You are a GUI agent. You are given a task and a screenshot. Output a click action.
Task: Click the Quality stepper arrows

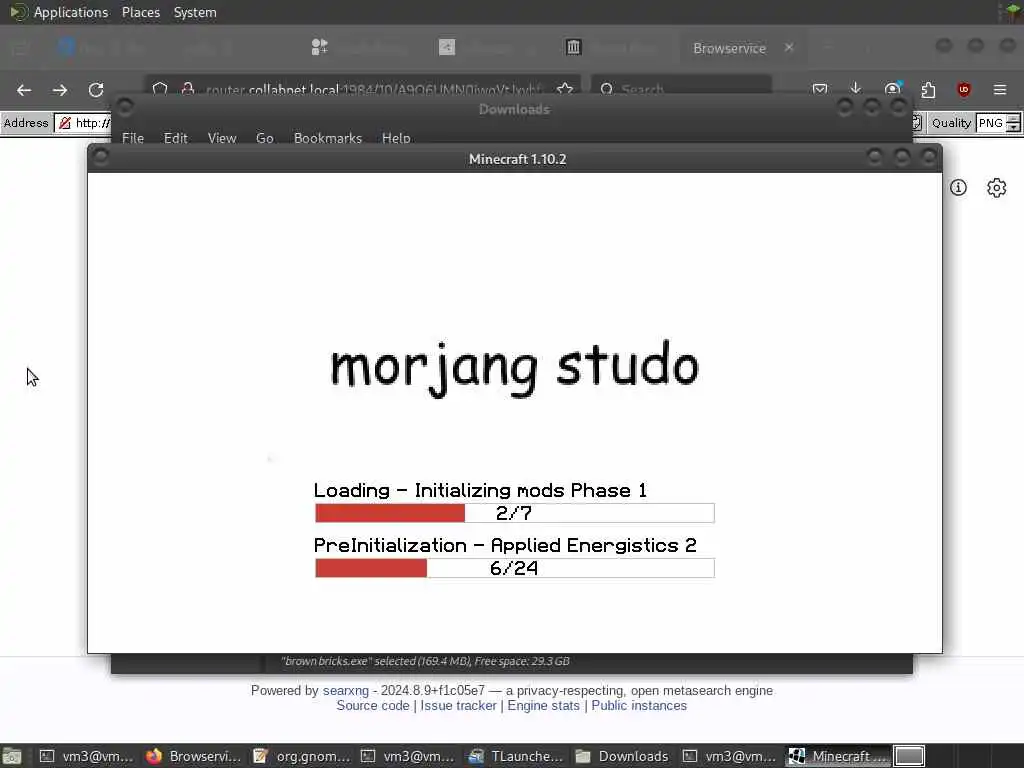pos(1013,123)
